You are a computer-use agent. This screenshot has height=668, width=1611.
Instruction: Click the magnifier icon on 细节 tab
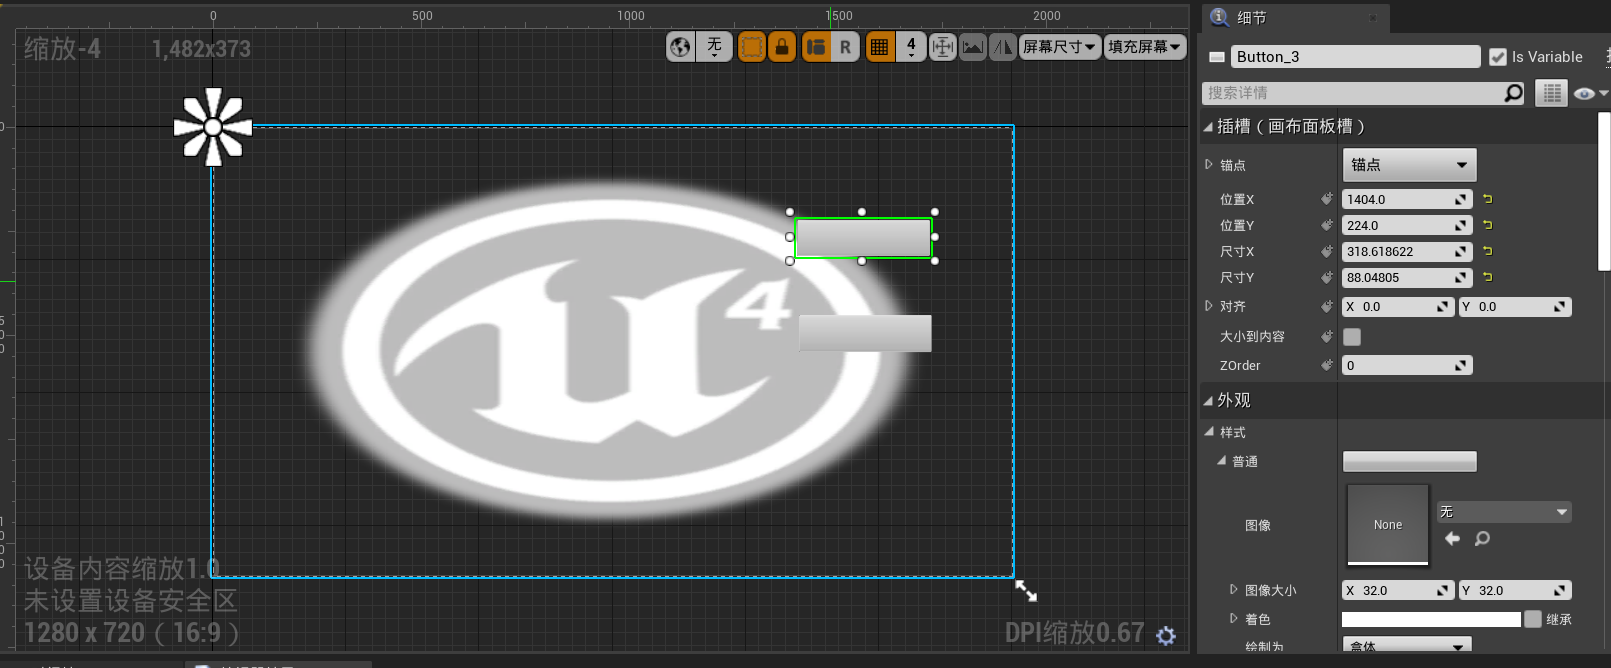click(1220, 17)
